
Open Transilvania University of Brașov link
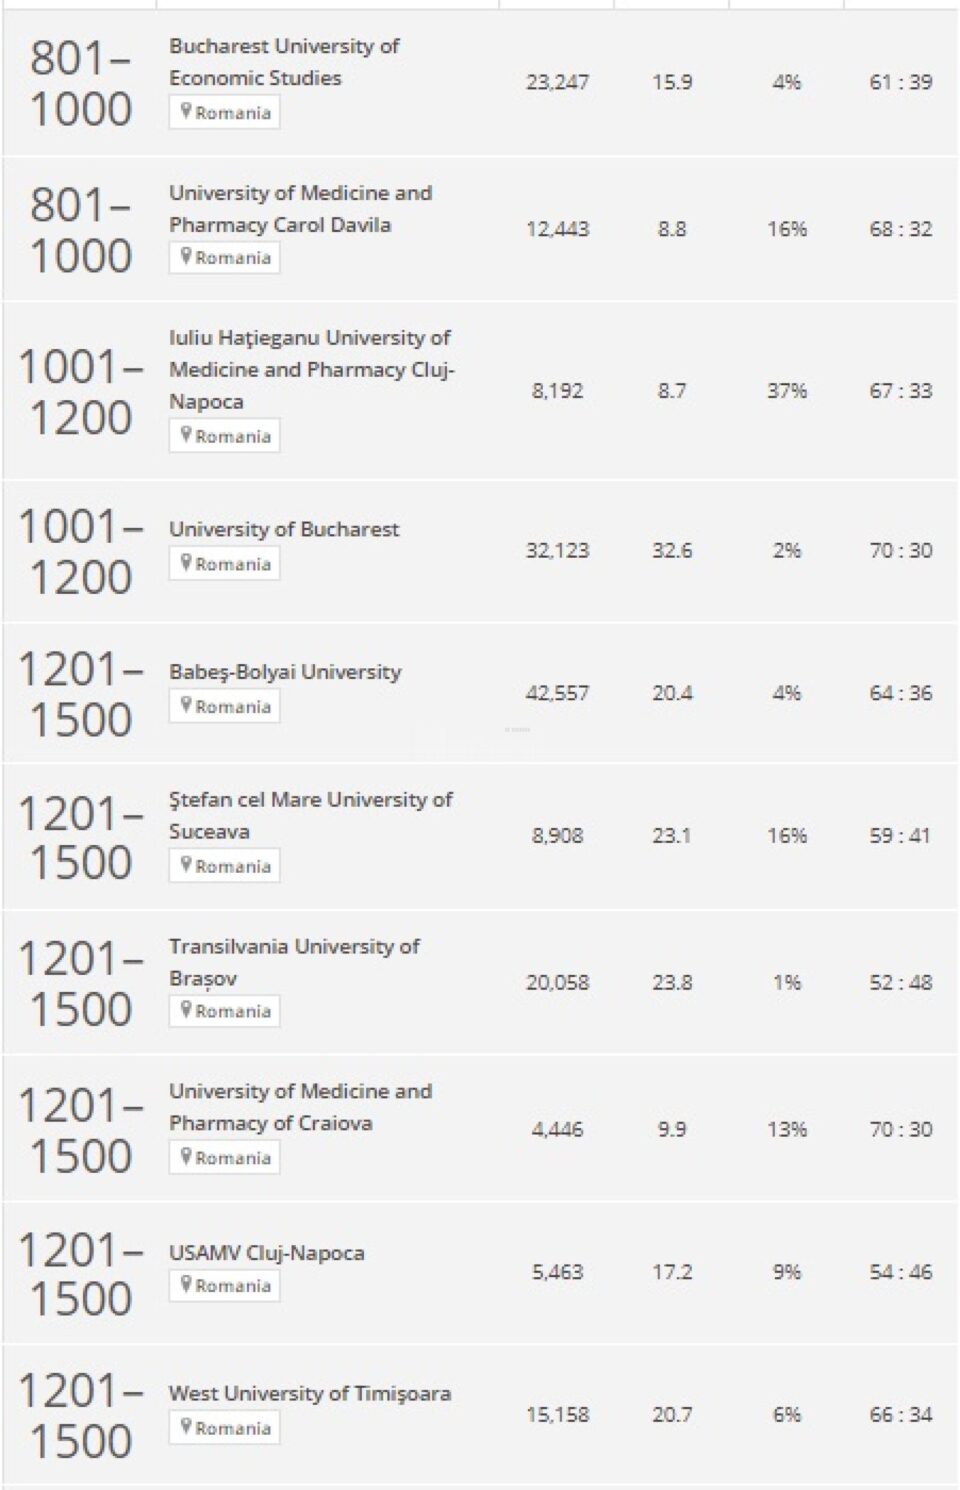coord(294,962)
